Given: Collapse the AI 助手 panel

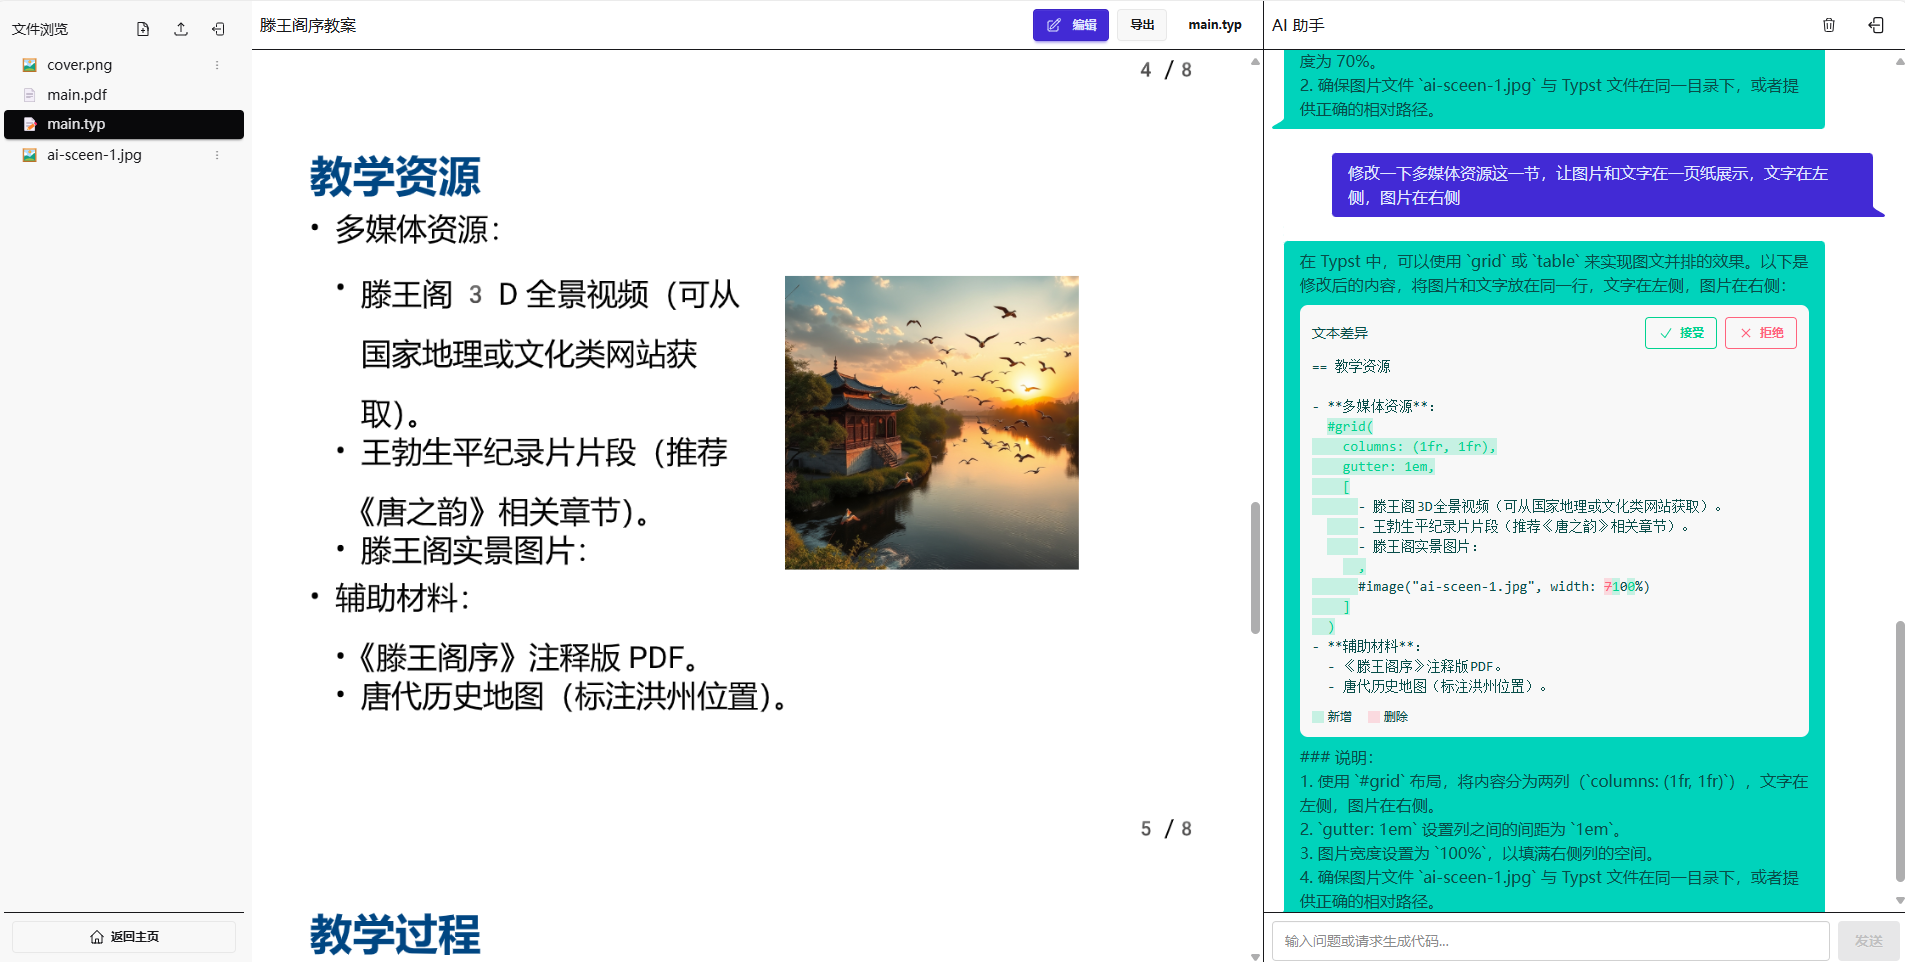Looking at the screenshot, I should coord(1875,25).
